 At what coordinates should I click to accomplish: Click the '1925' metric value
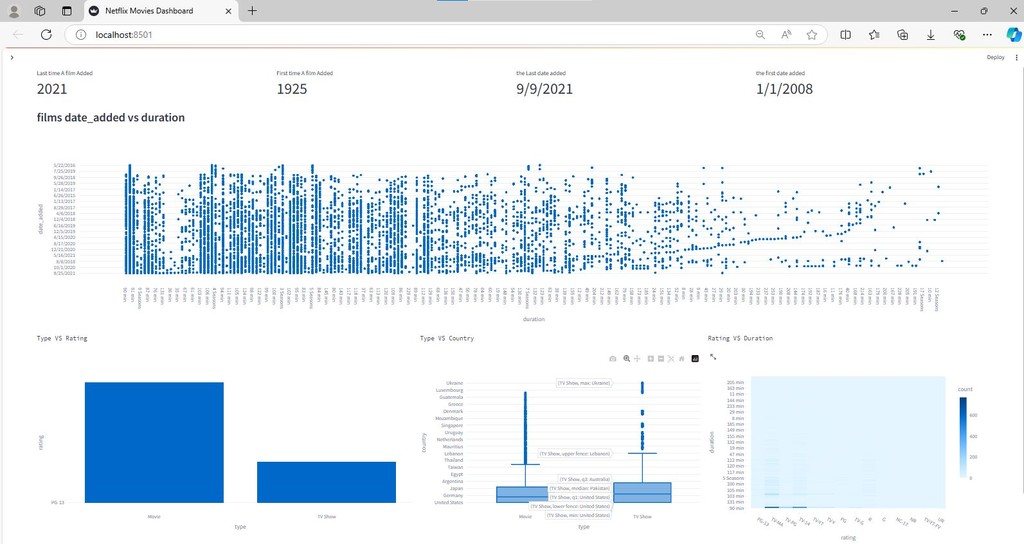coord(292,89)
